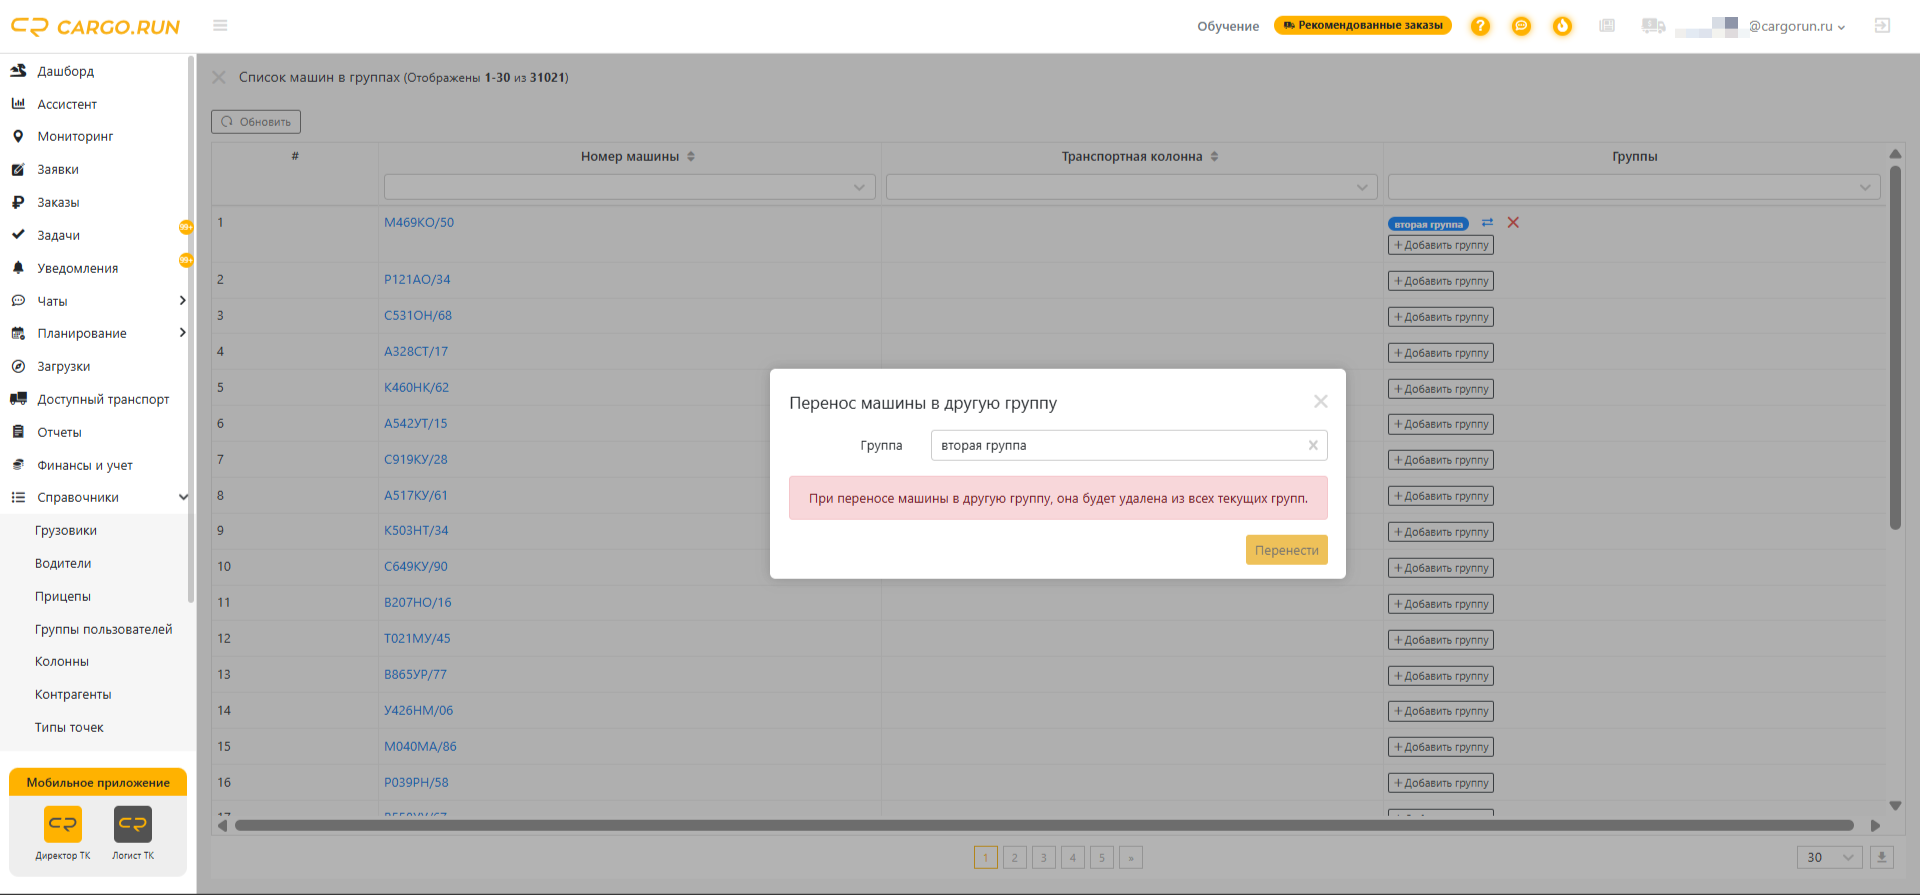This screenshot has height=895, width=1920.
Task: Download table using export icon
Action: tap(1881, 858)
